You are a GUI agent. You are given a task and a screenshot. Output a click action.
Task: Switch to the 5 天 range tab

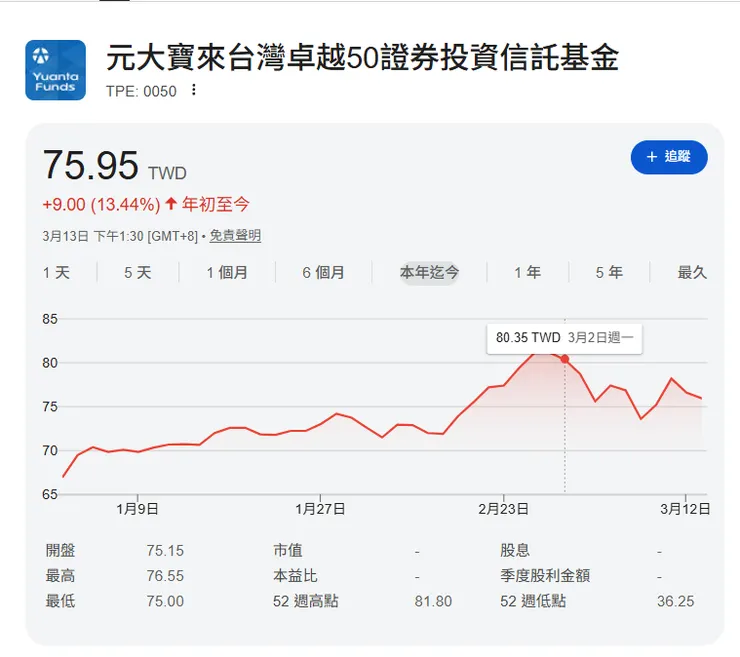click(x=138, y=272)
